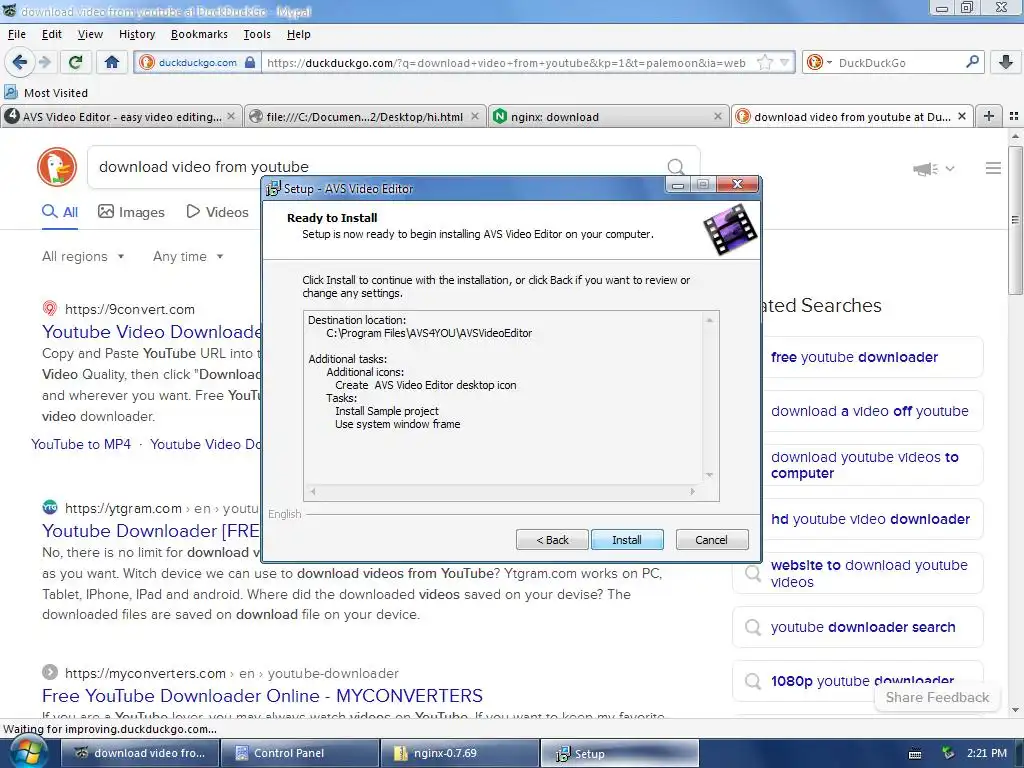
Task: Click the setup title bar installer icon
Action: pos(273,189)
